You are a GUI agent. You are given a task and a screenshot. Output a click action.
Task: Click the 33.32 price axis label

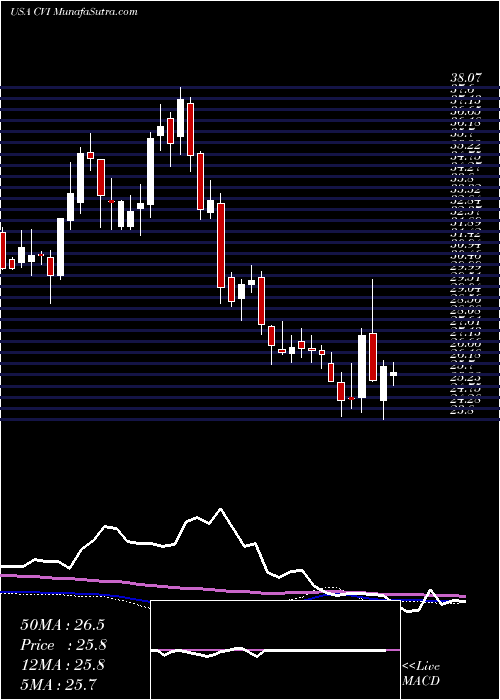tap(465, 190)
